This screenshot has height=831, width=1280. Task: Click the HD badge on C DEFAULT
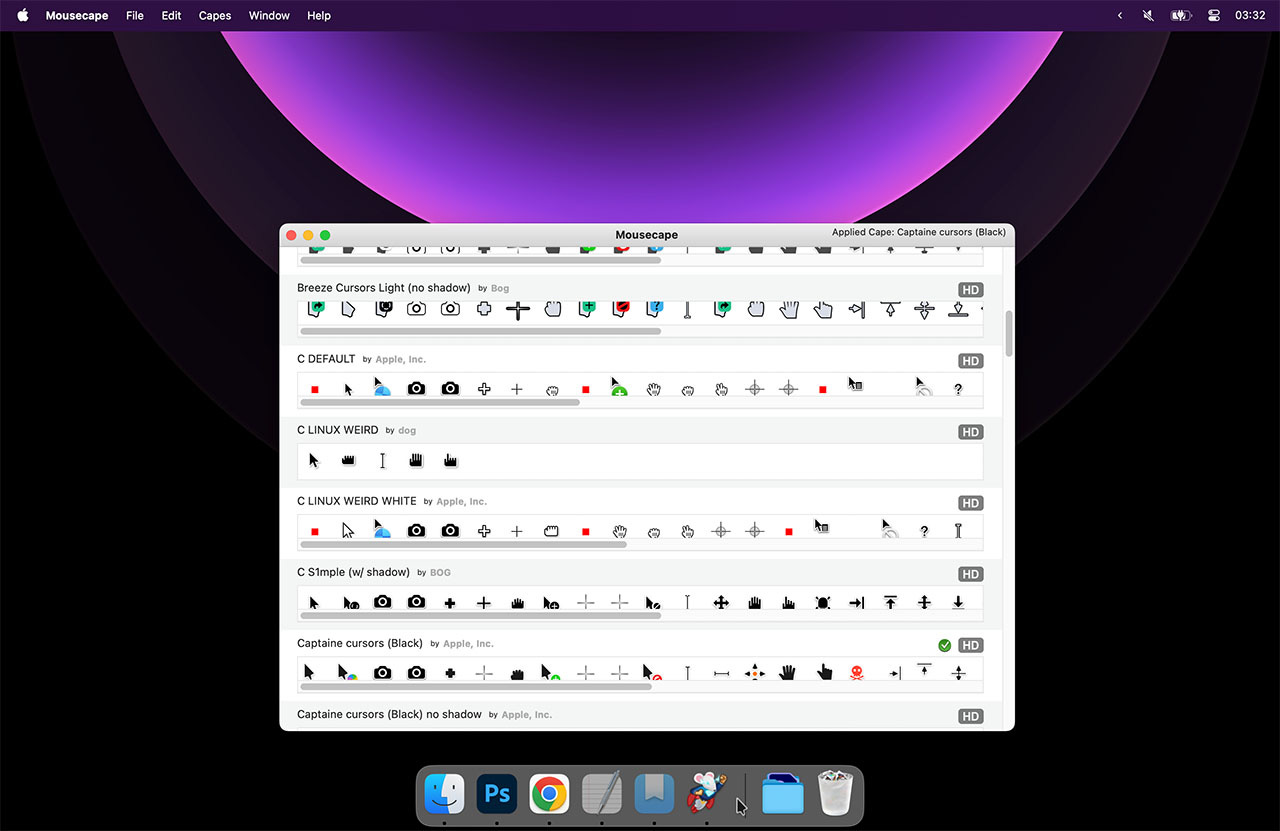pyautogui.click(x=970, y=361)
